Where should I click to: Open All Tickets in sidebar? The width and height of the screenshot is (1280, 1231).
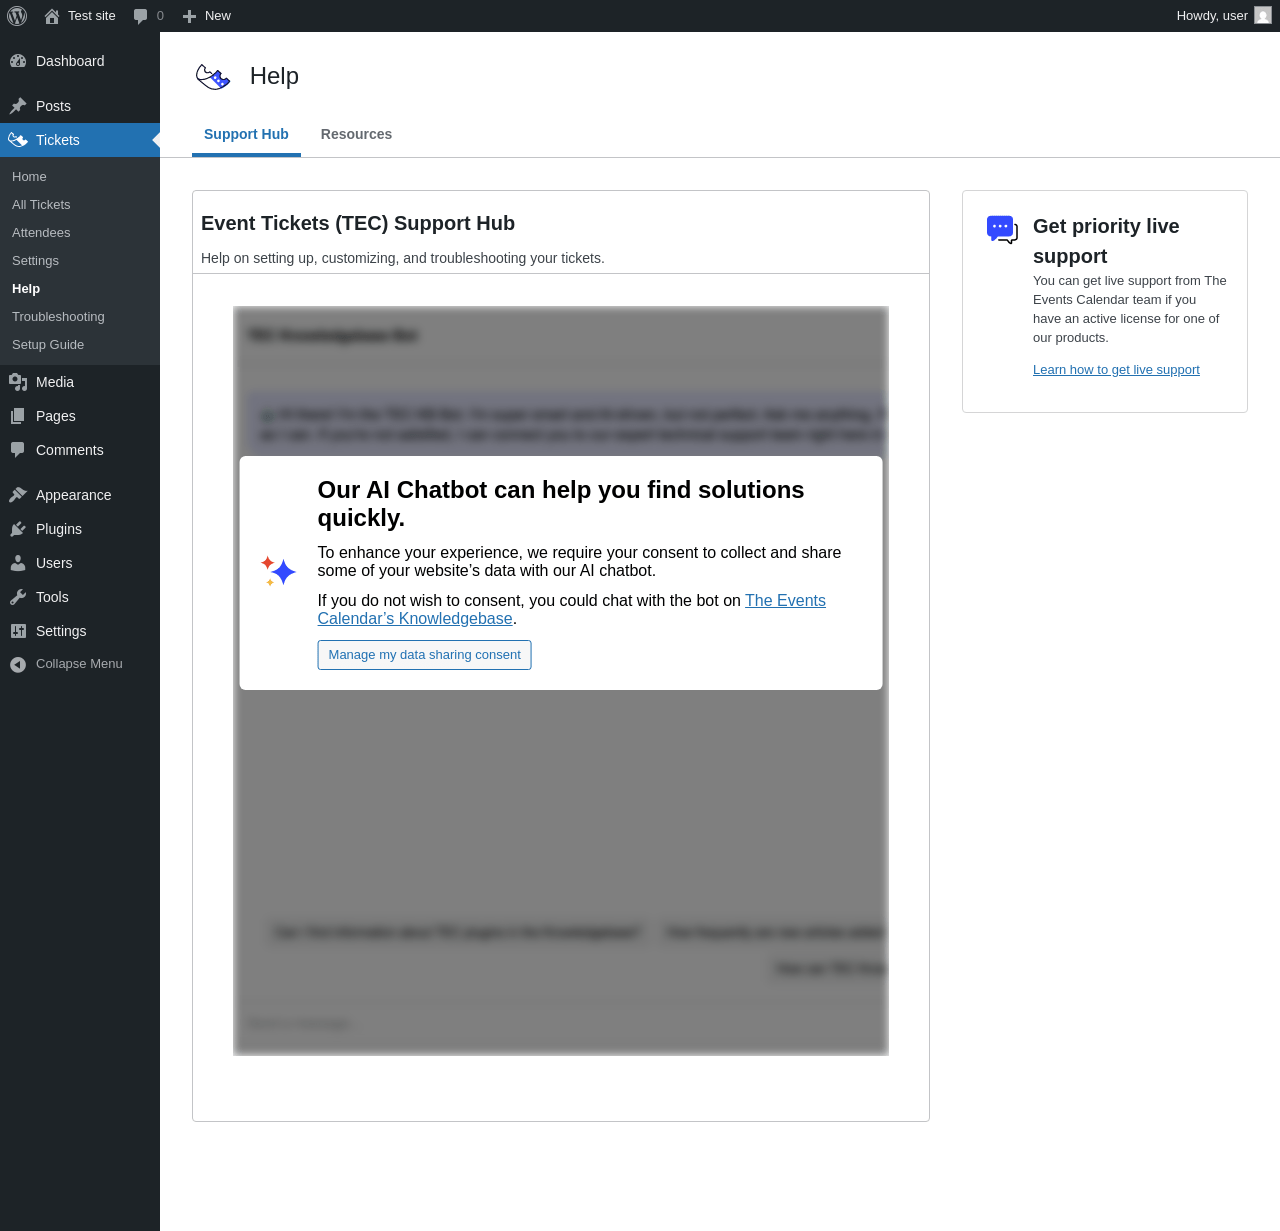point(41,204)
